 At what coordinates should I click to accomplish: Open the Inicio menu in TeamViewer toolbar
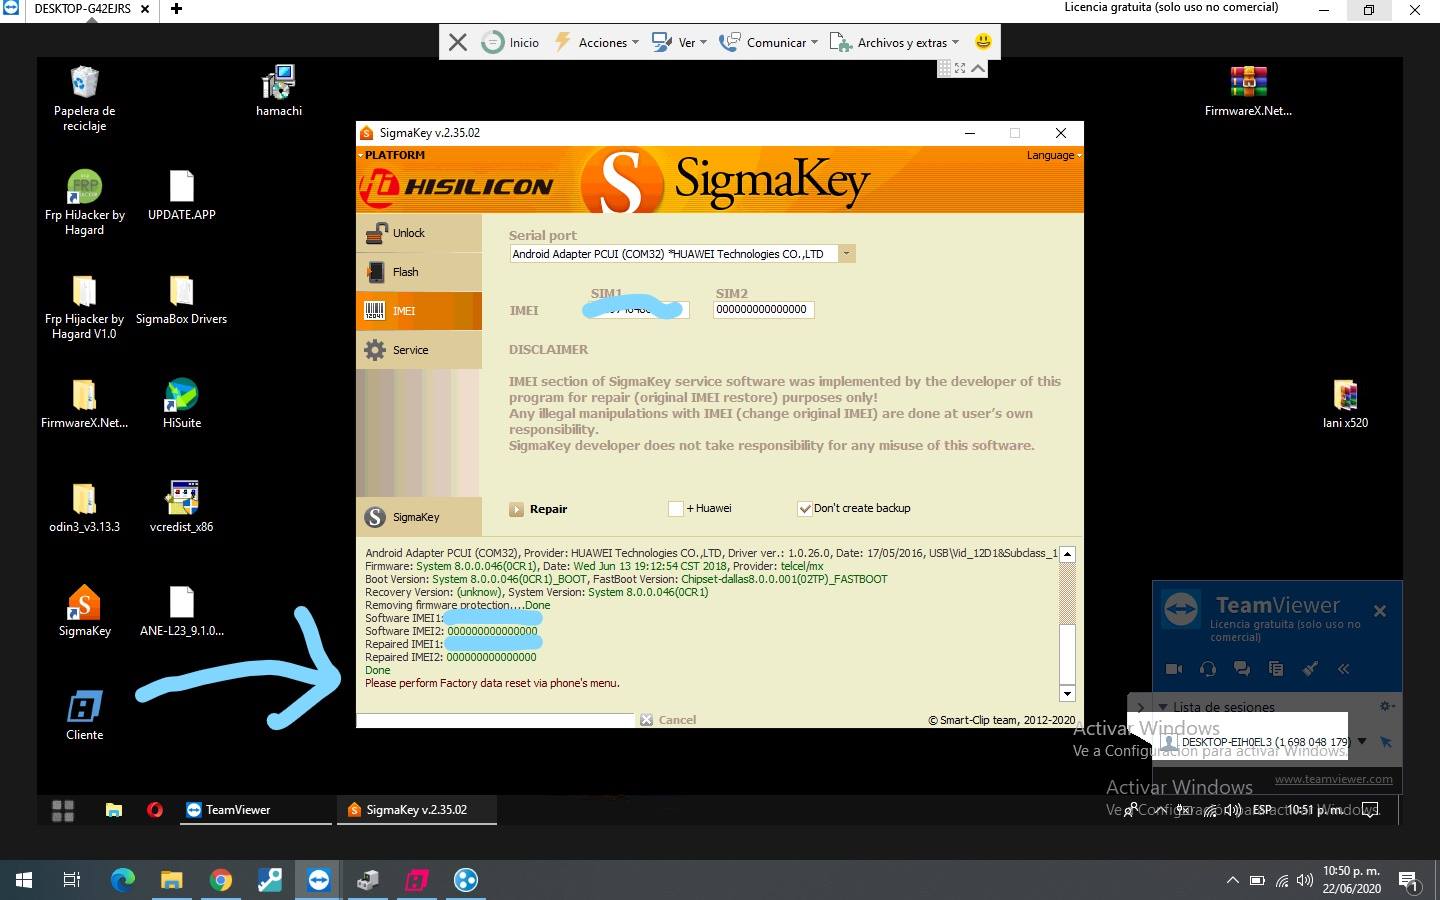point(511,42)
